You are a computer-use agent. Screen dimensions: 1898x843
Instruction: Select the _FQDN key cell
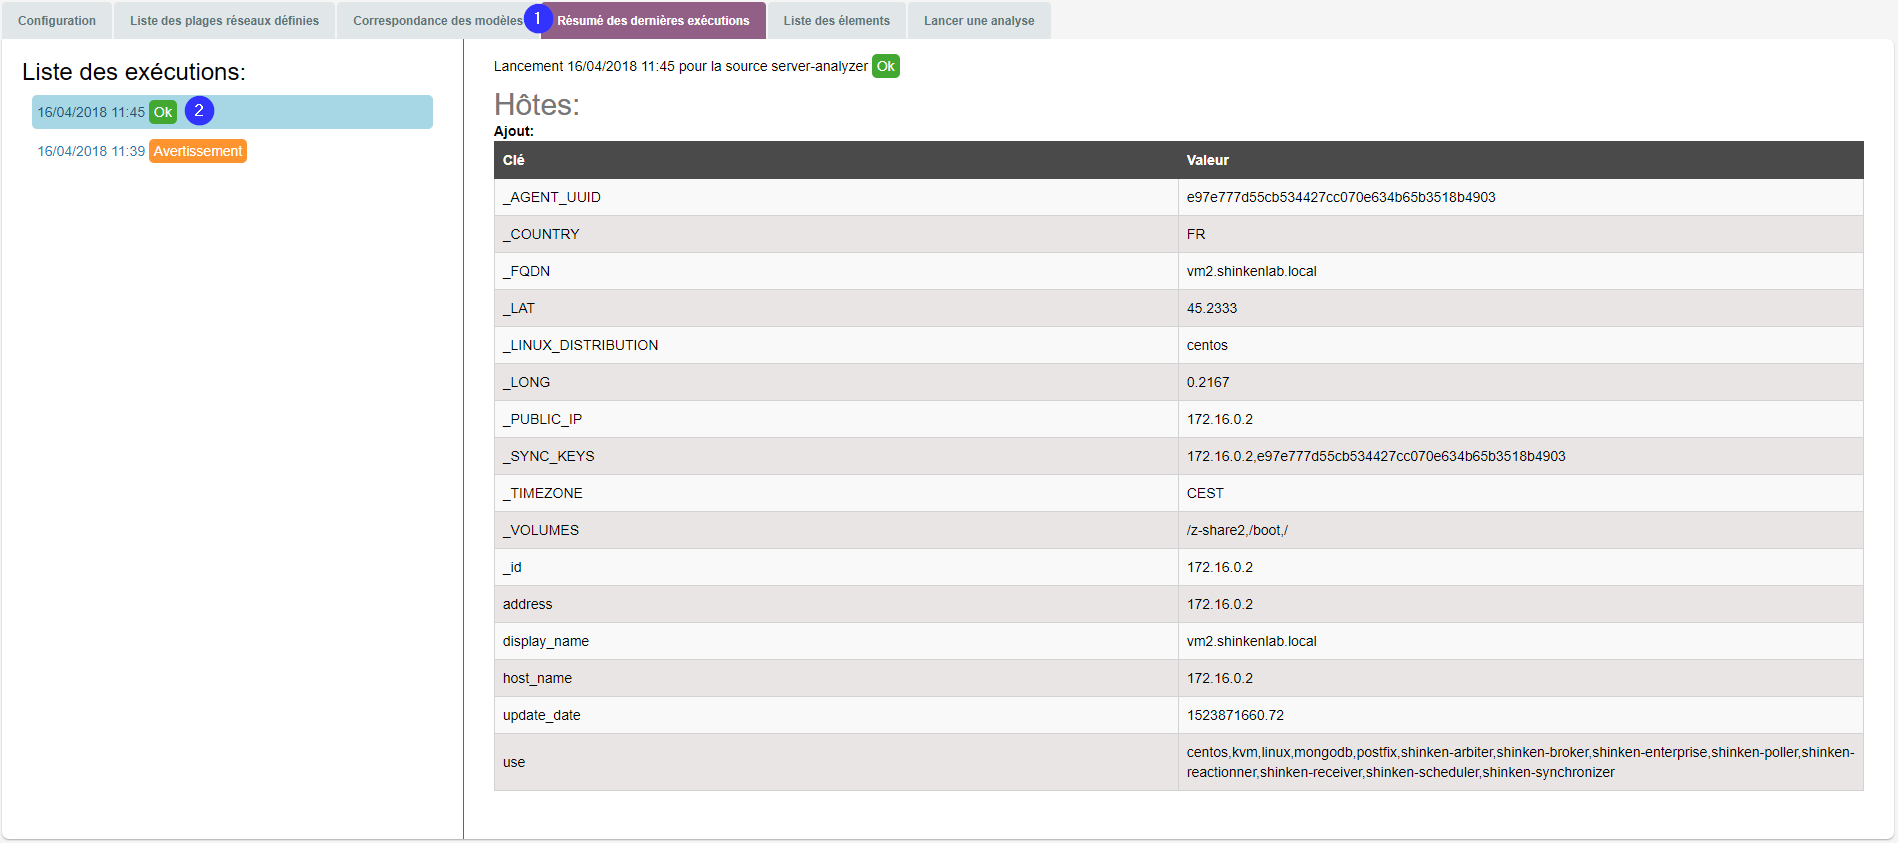[x=836, y=271]
